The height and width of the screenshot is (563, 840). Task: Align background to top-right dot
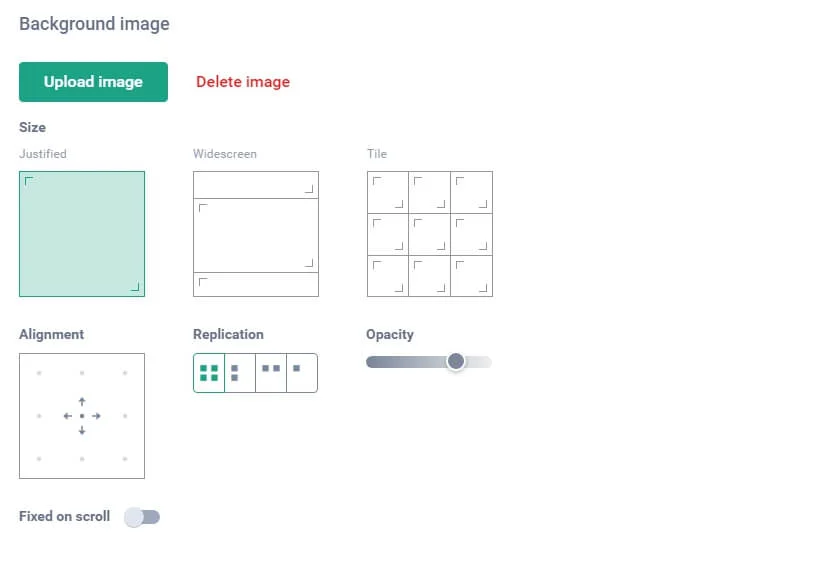pyautogui.click(x=125, y=373)
